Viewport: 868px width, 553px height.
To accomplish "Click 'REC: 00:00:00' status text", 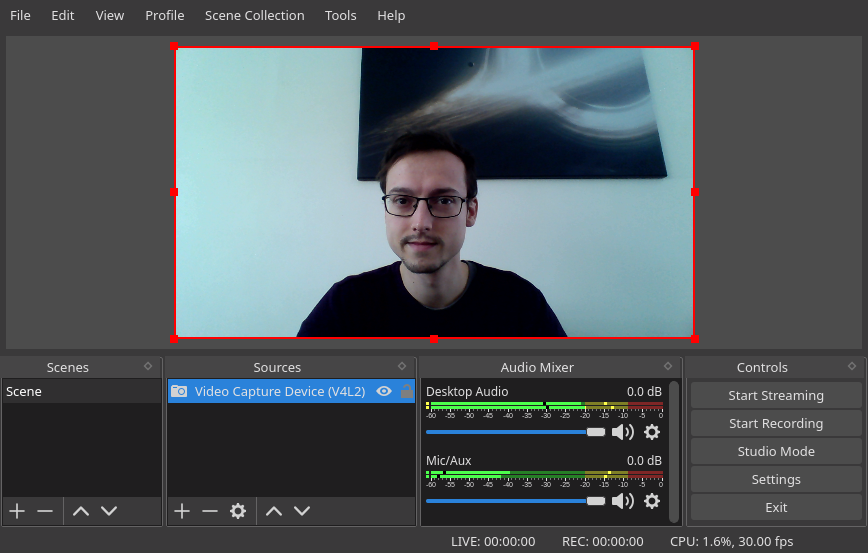I will 602,541.
